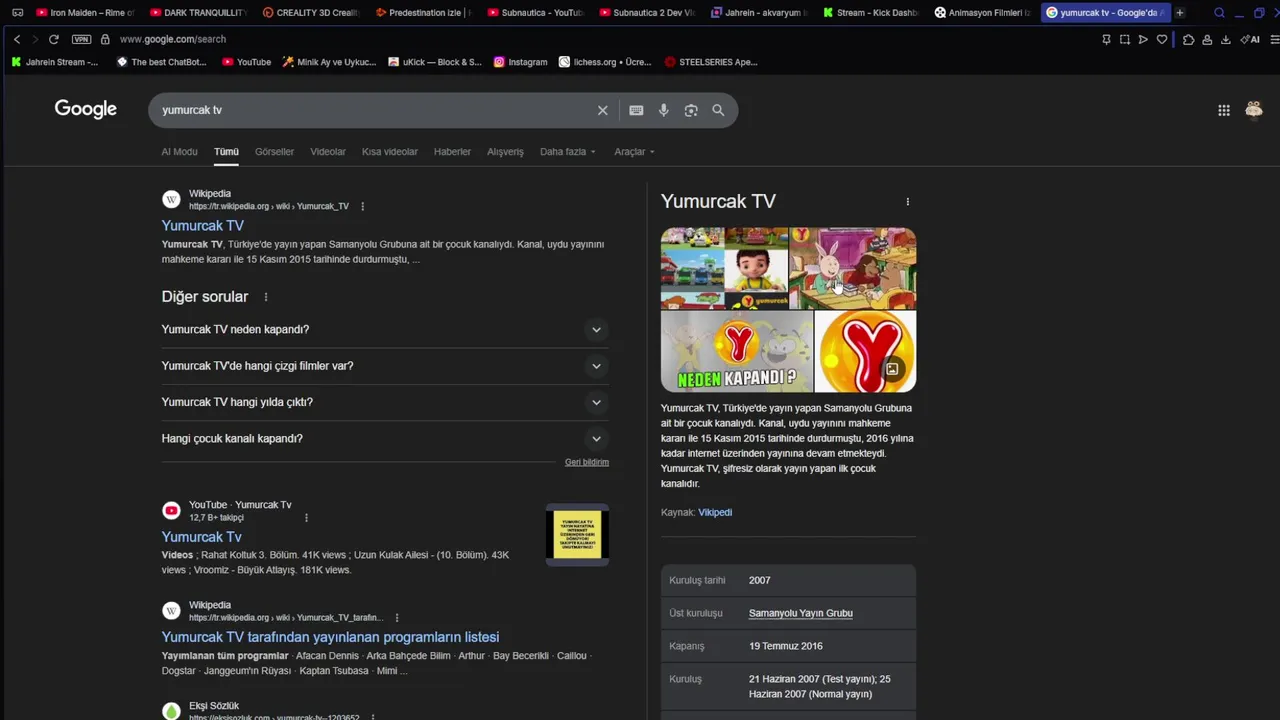Reload the page with the refresh icon
1280x720 pixels.
pyautogui.click(x=53, y=39)
